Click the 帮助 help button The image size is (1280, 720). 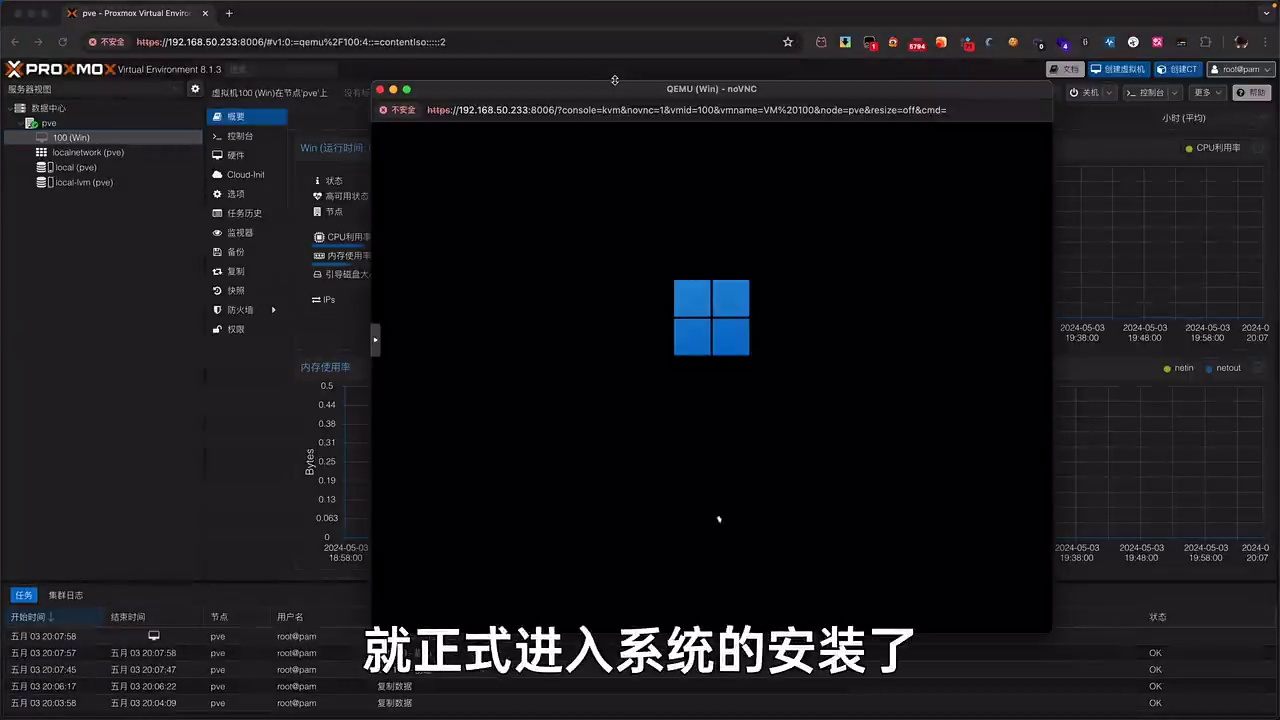click(x=1252, y=93)
